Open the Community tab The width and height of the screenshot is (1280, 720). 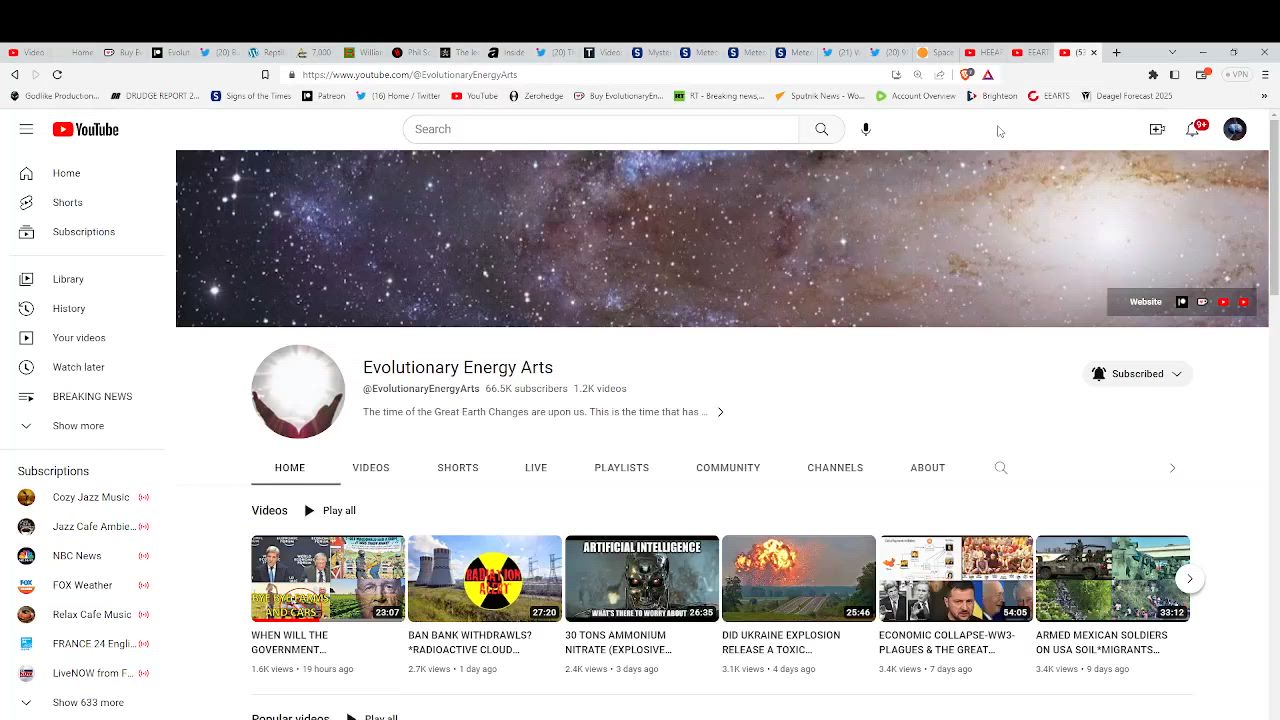coord(728,468)
